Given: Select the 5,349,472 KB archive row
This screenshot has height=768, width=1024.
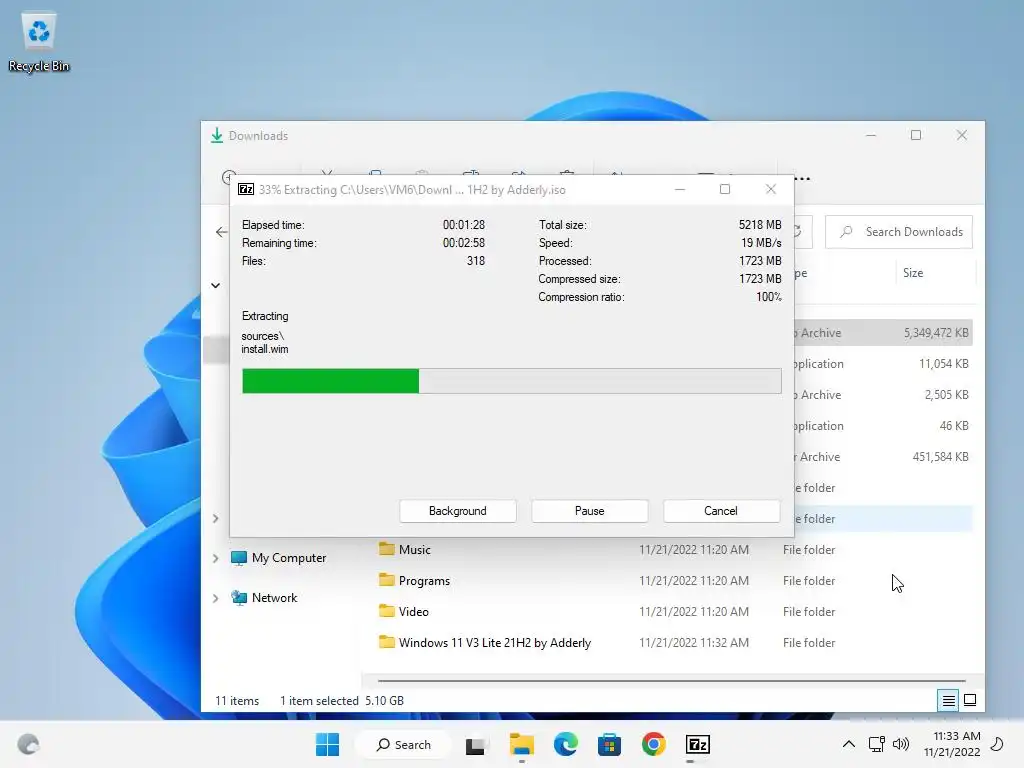Looking at the screenshot, I should point(883,333).
